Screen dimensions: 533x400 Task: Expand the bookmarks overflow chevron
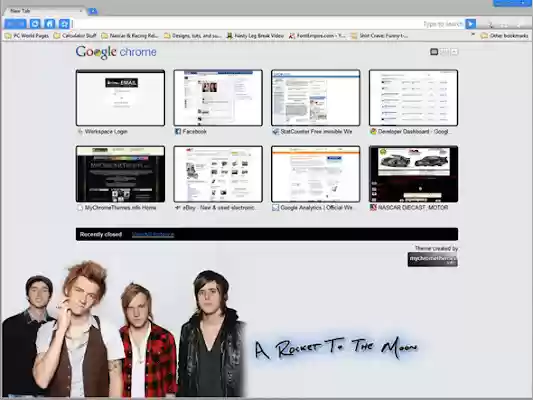coord(473,35)
